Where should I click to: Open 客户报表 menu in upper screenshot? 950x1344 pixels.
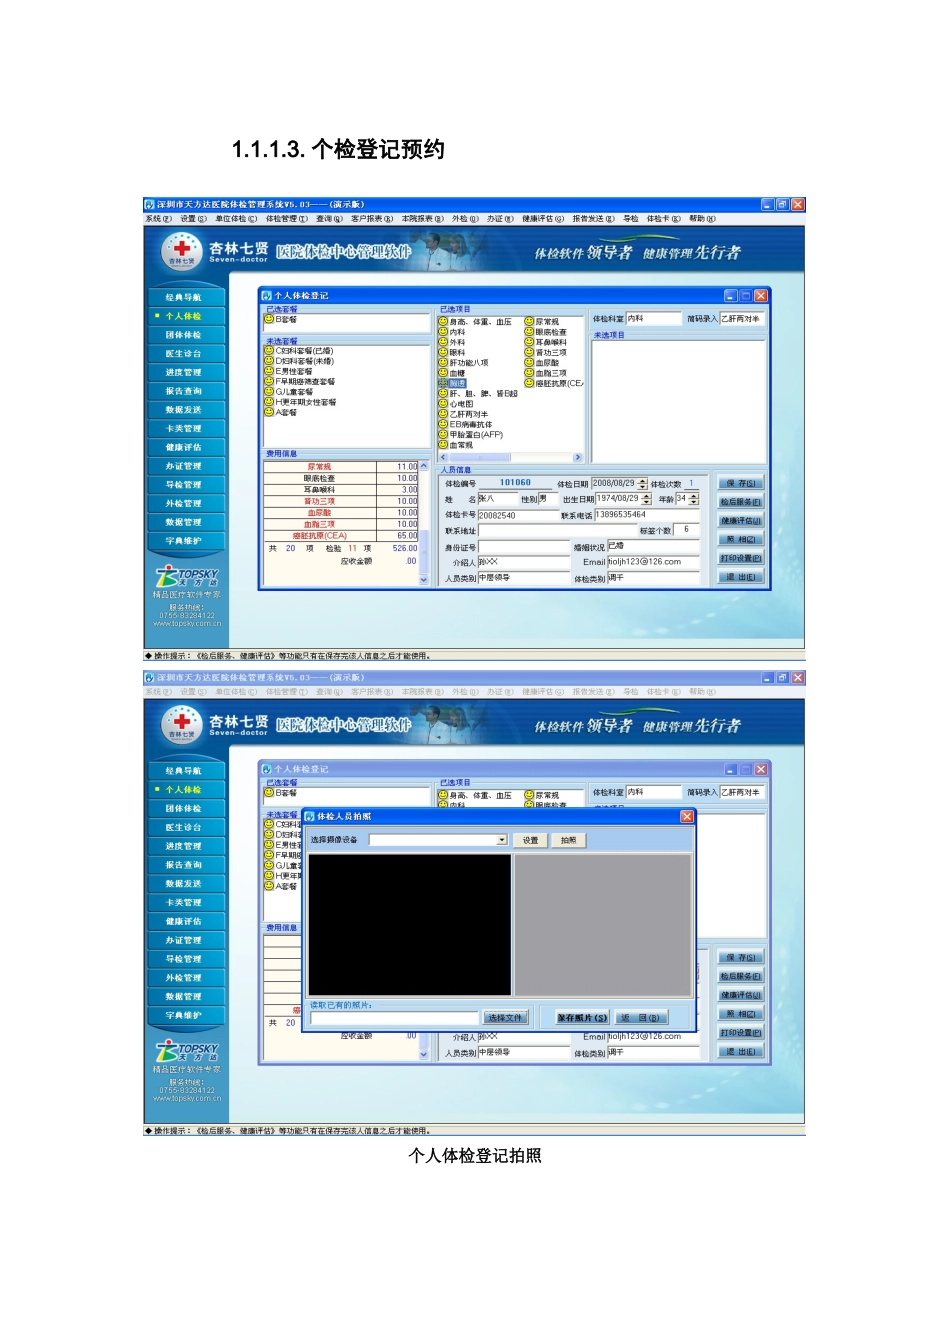pos(372,219)
